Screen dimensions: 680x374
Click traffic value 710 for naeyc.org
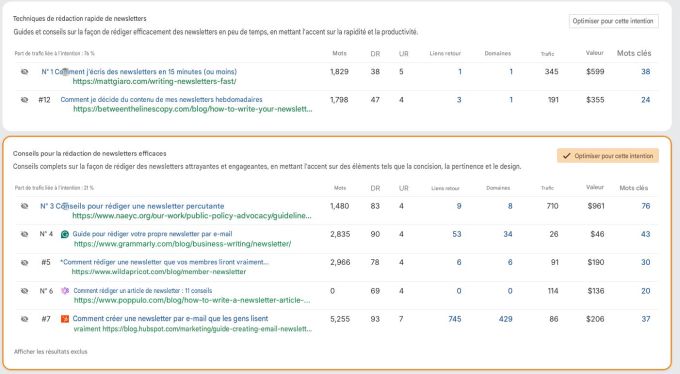(552, 206)
